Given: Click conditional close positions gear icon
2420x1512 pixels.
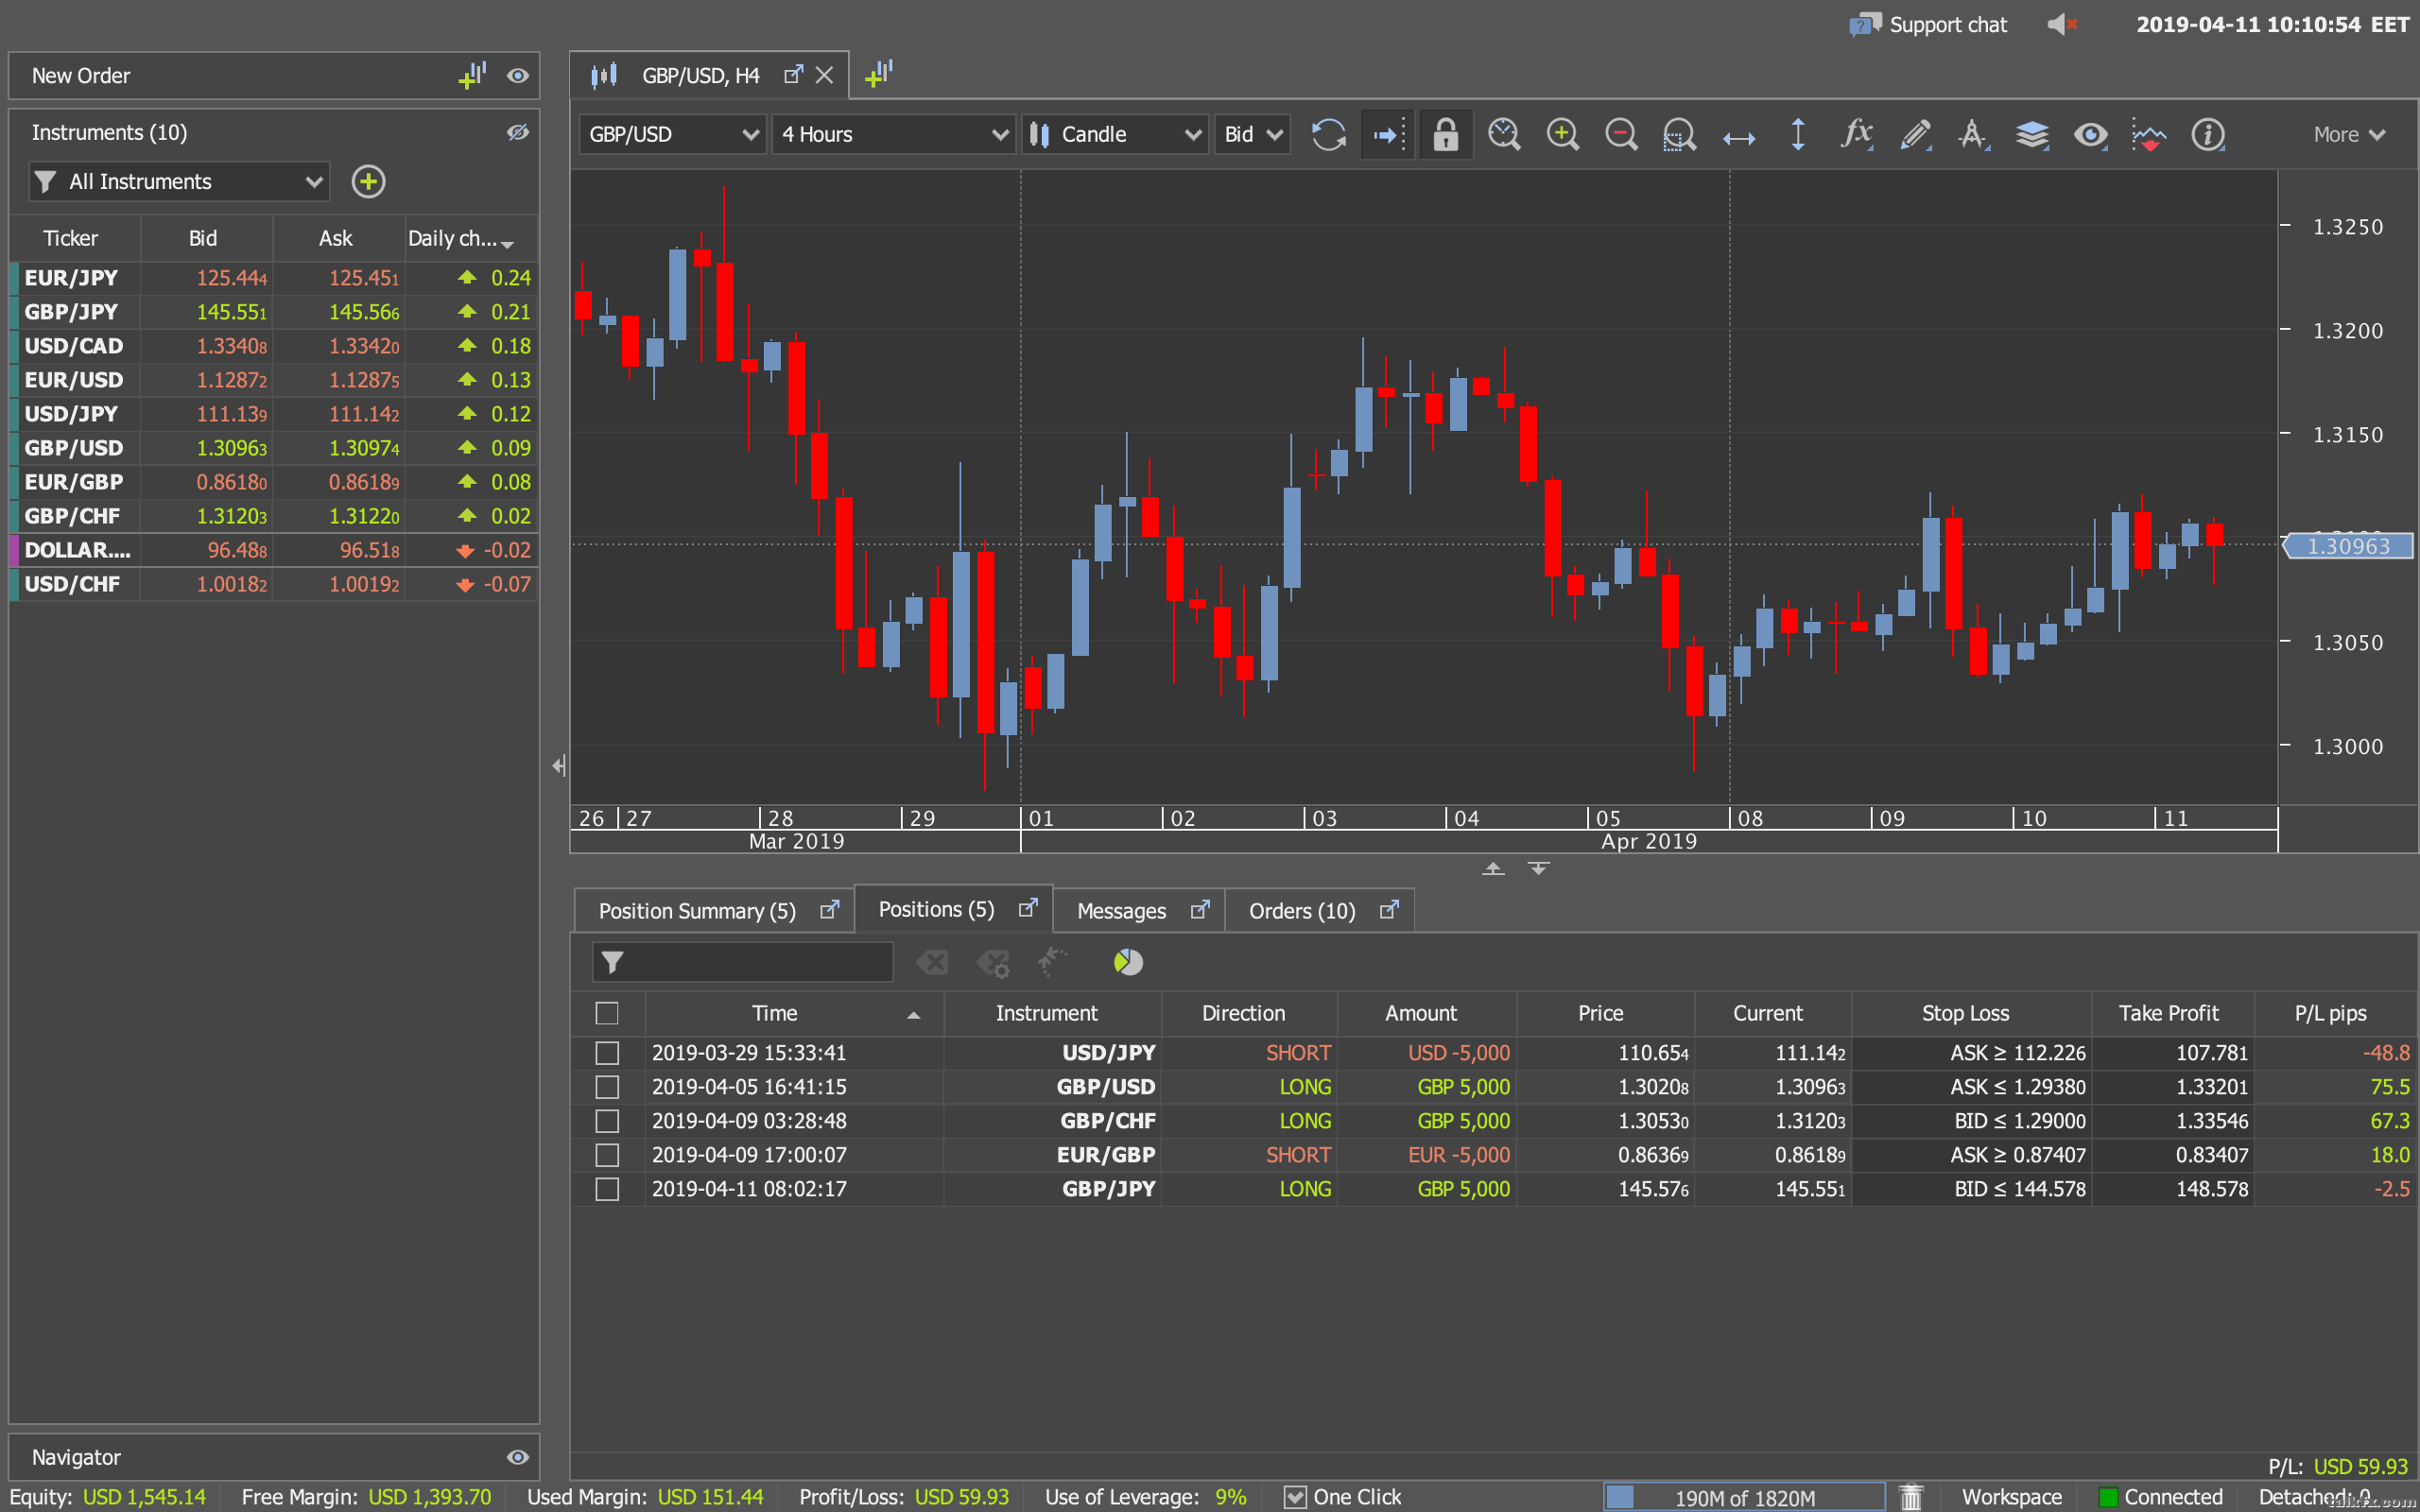Looking at the screenshot, I should pos(993,962).
